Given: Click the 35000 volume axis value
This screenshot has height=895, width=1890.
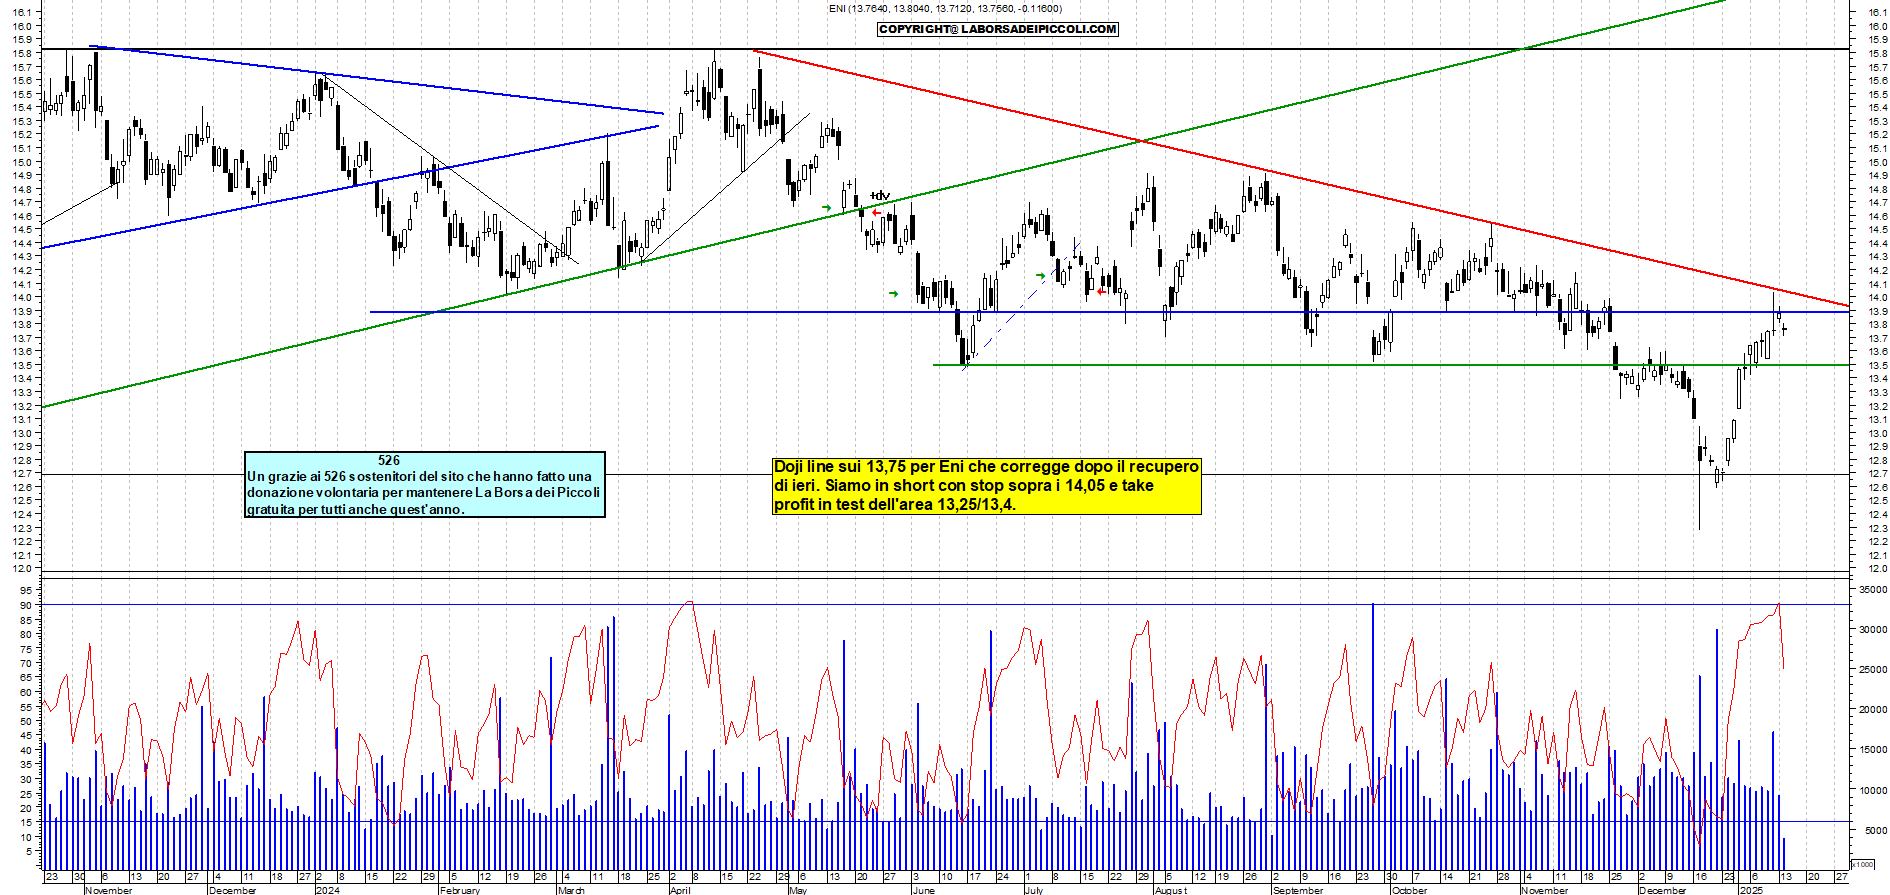Looking at the screenshot, I should (1872, 590).
